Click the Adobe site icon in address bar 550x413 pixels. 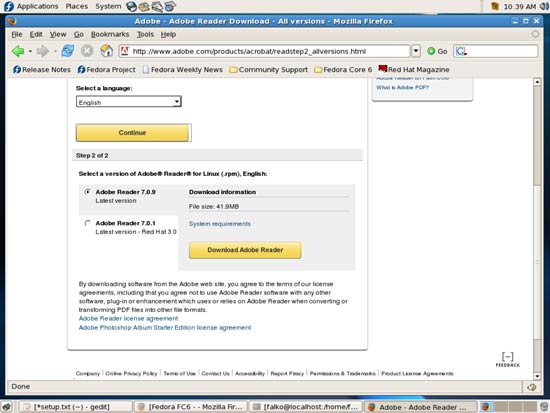125,51
